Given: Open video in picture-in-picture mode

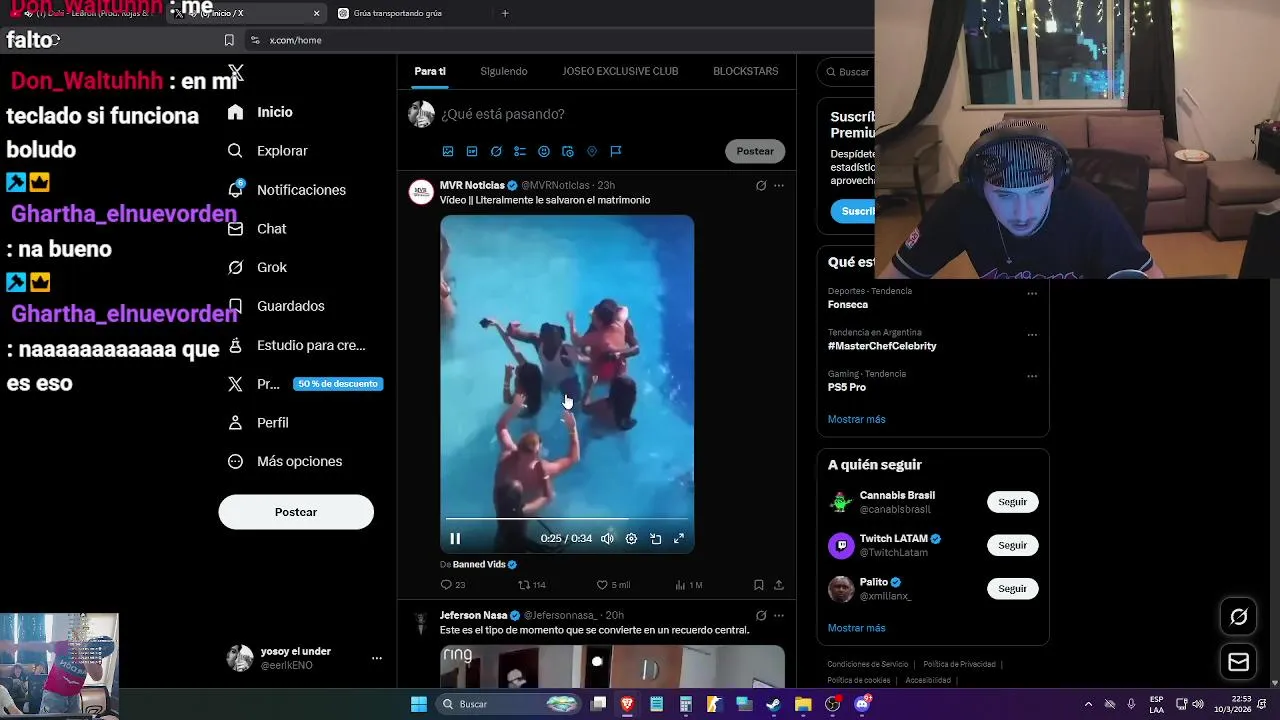Looking at the screenshot, I should coord(655,539).
